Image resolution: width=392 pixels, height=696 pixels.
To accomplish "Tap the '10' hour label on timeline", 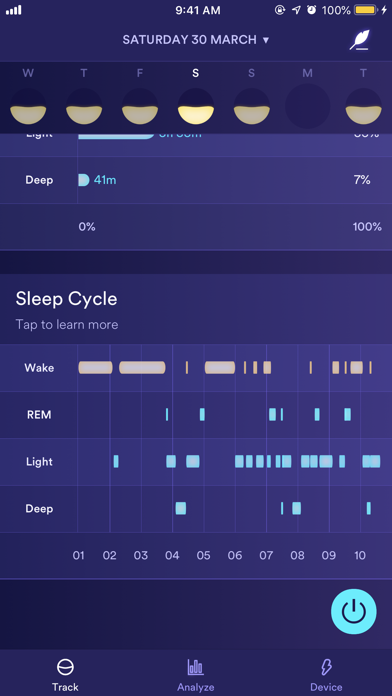I will click(x=360, y=555).
